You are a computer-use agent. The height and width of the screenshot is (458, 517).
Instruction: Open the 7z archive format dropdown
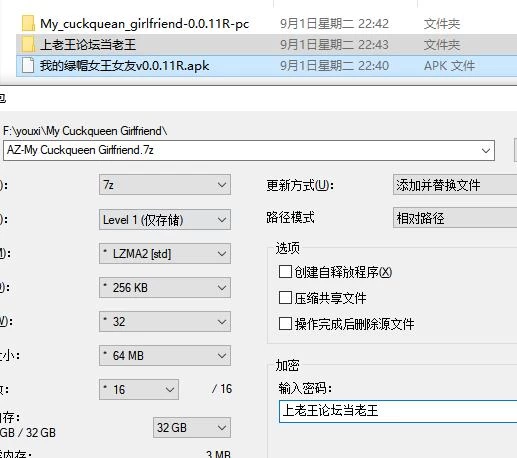pyautogui.click(x=165, y=185)
